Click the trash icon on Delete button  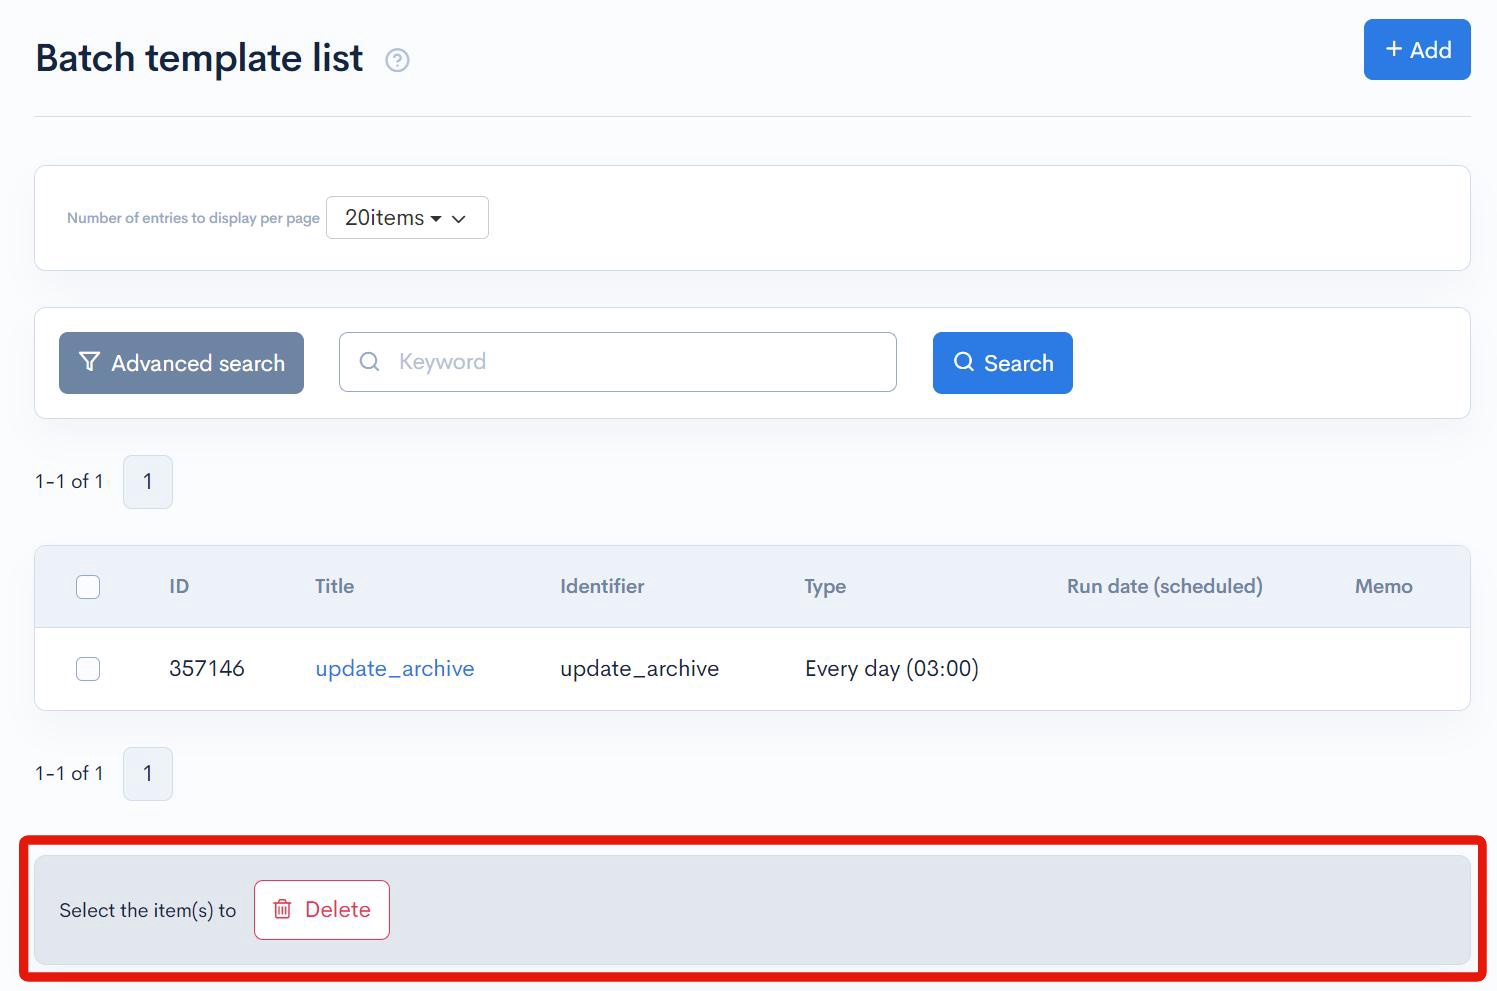point(282,910)
